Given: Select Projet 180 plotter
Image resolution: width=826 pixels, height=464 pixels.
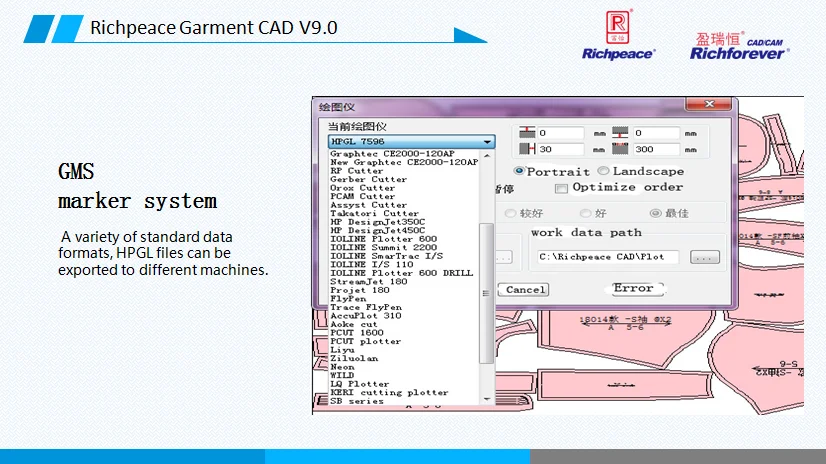Looking at the screenshot, I should click(x=360, y=290).
